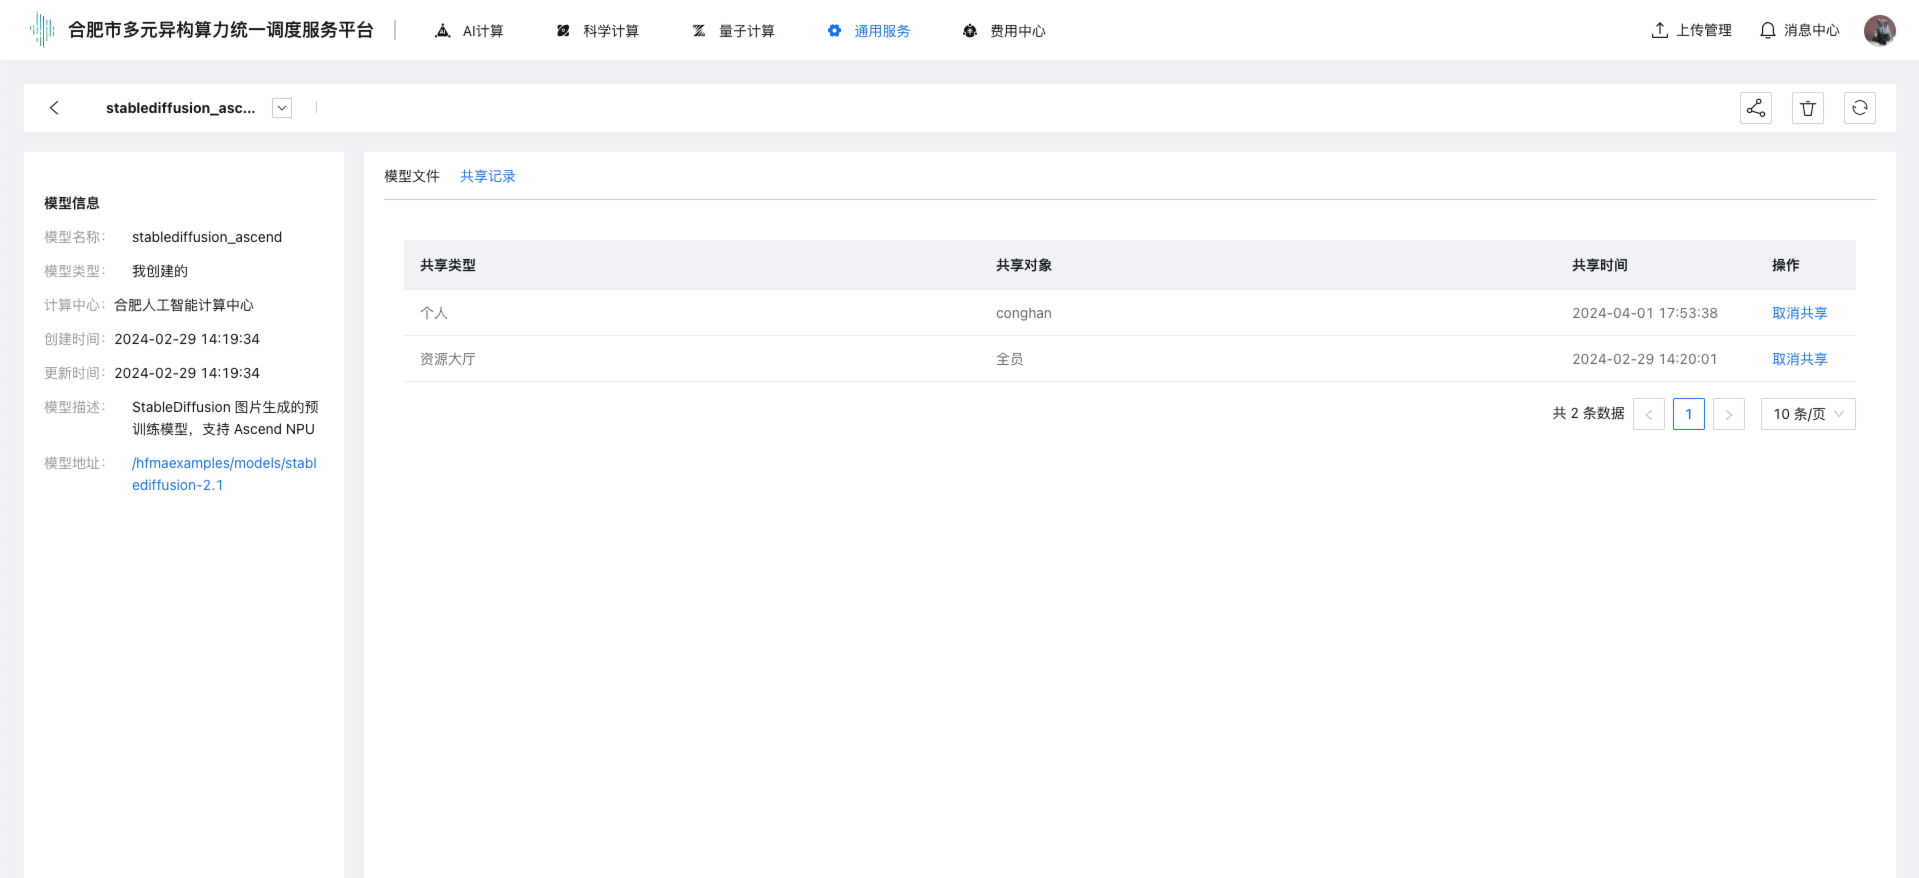This screenshot has height=878, width=1919.
Task: Open the user avatar menu
Action: pyautogui.click(x=1879, y=30)
